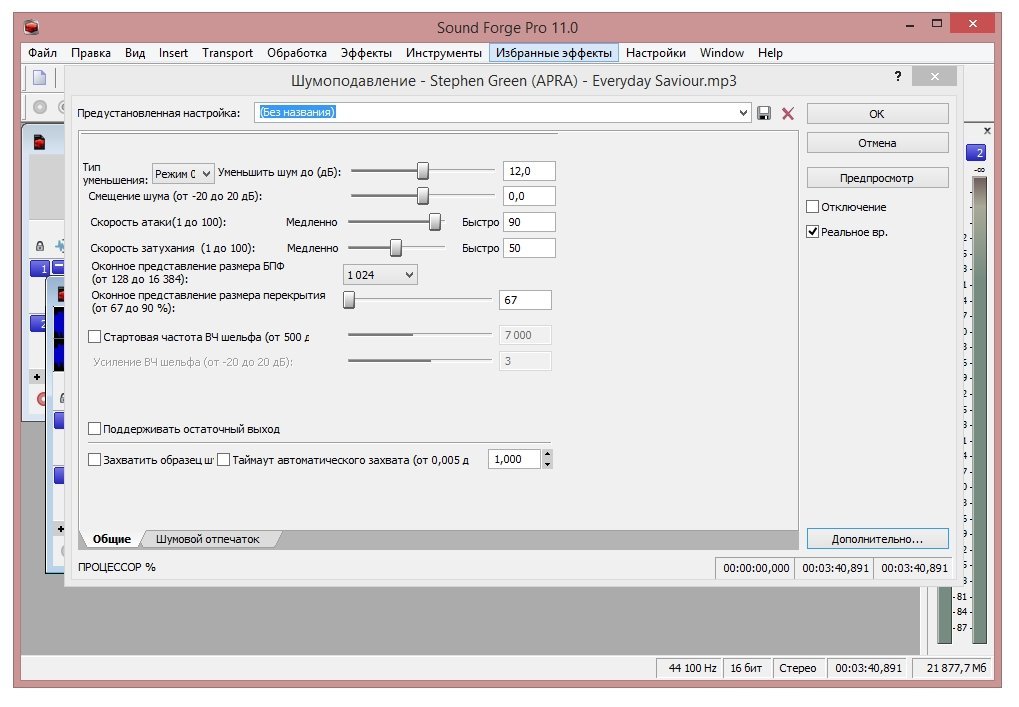The height and width of the screenshot is (707, 1019).
Task: Save the preset with the floppy disk icon
Action: pos(764,113)
